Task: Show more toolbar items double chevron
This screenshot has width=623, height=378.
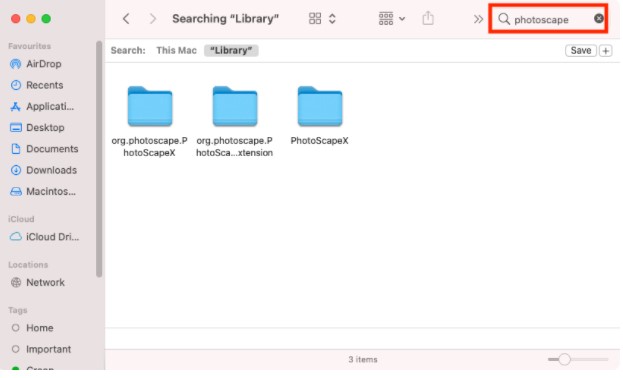Action: click(x=478, y=19)
